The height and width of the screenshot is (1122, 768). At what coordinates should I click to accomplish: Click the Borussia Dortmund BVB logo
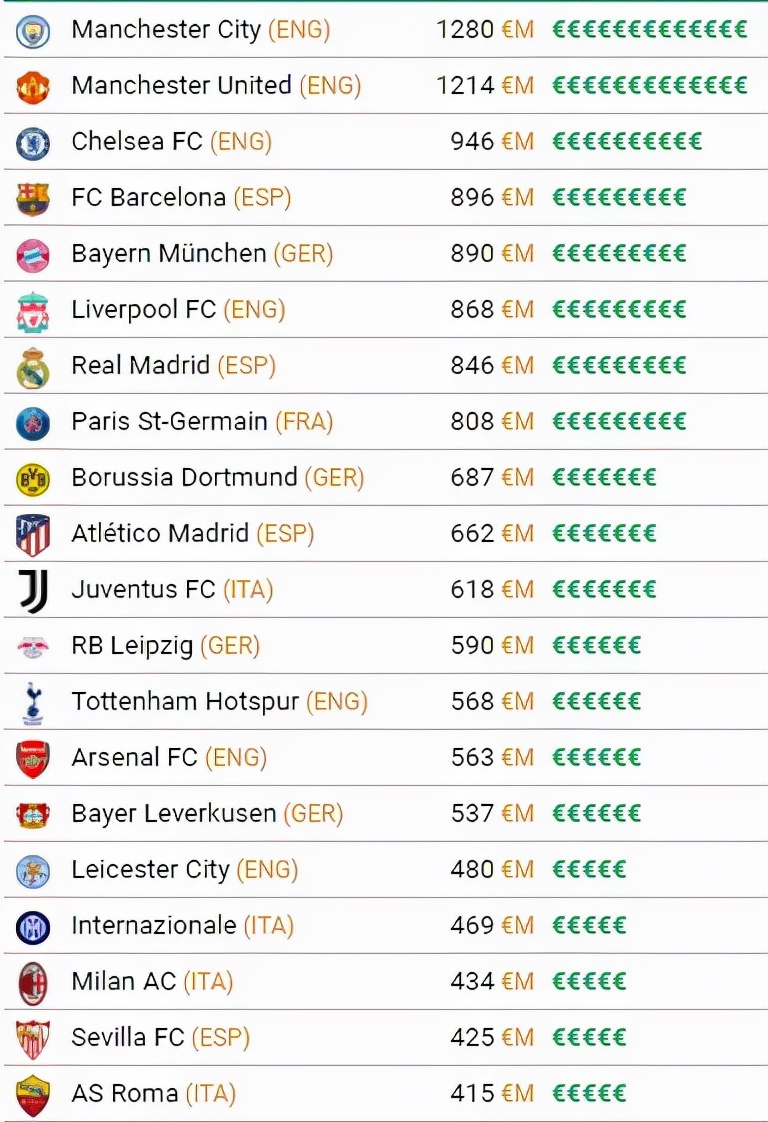[33, 479]
